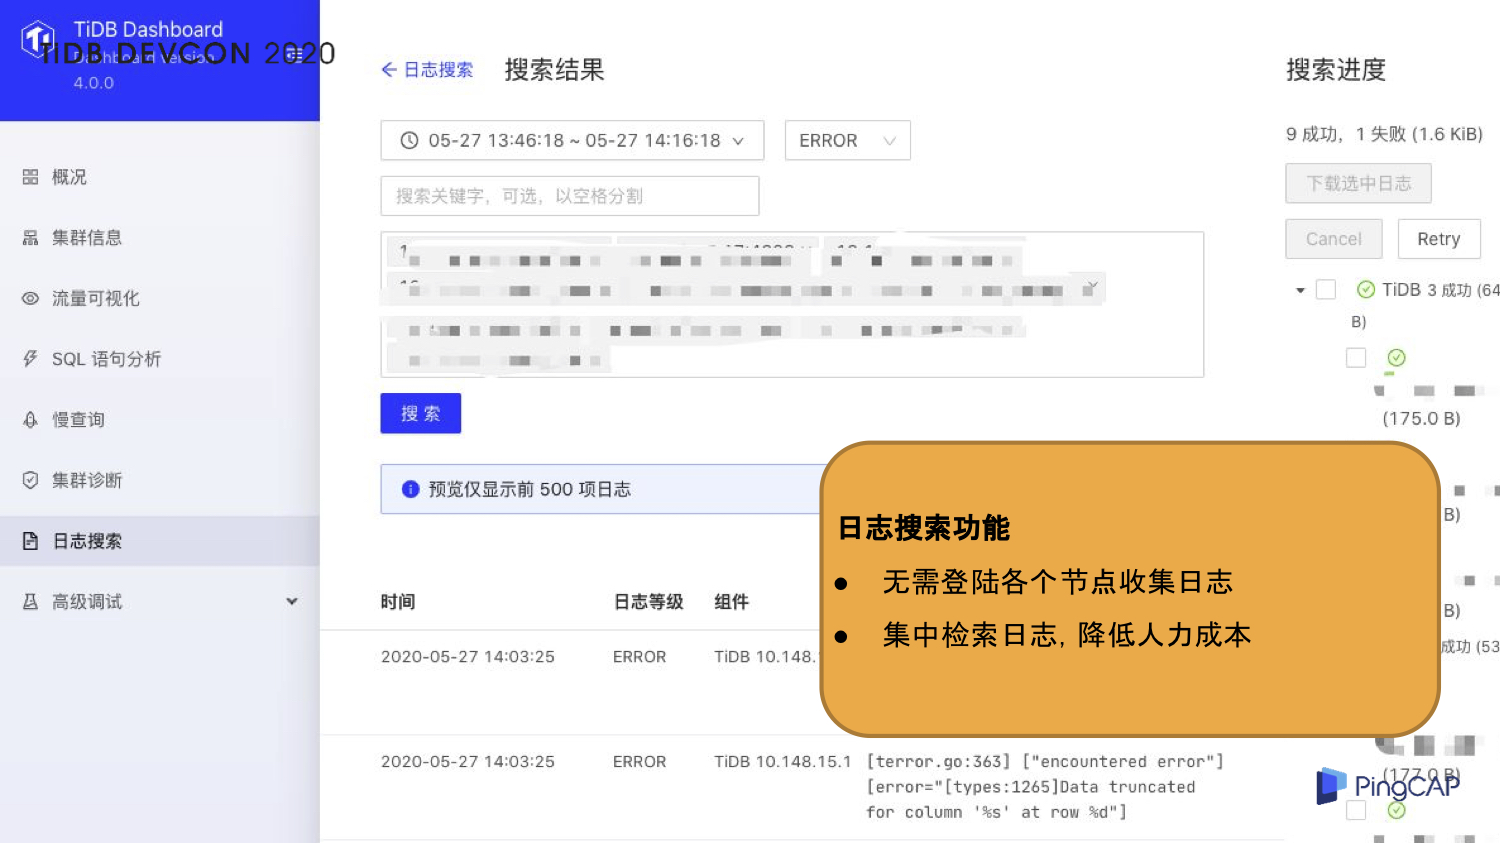Click the Retry button
The height and width of the screenshot is (843, 1500).
pyautogui.click(x=1439, y=239)
